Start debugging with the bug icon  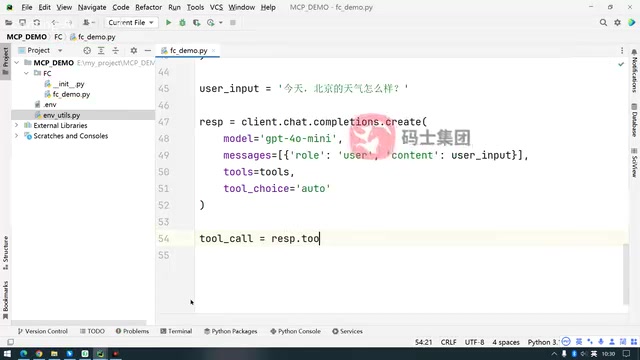182,22
